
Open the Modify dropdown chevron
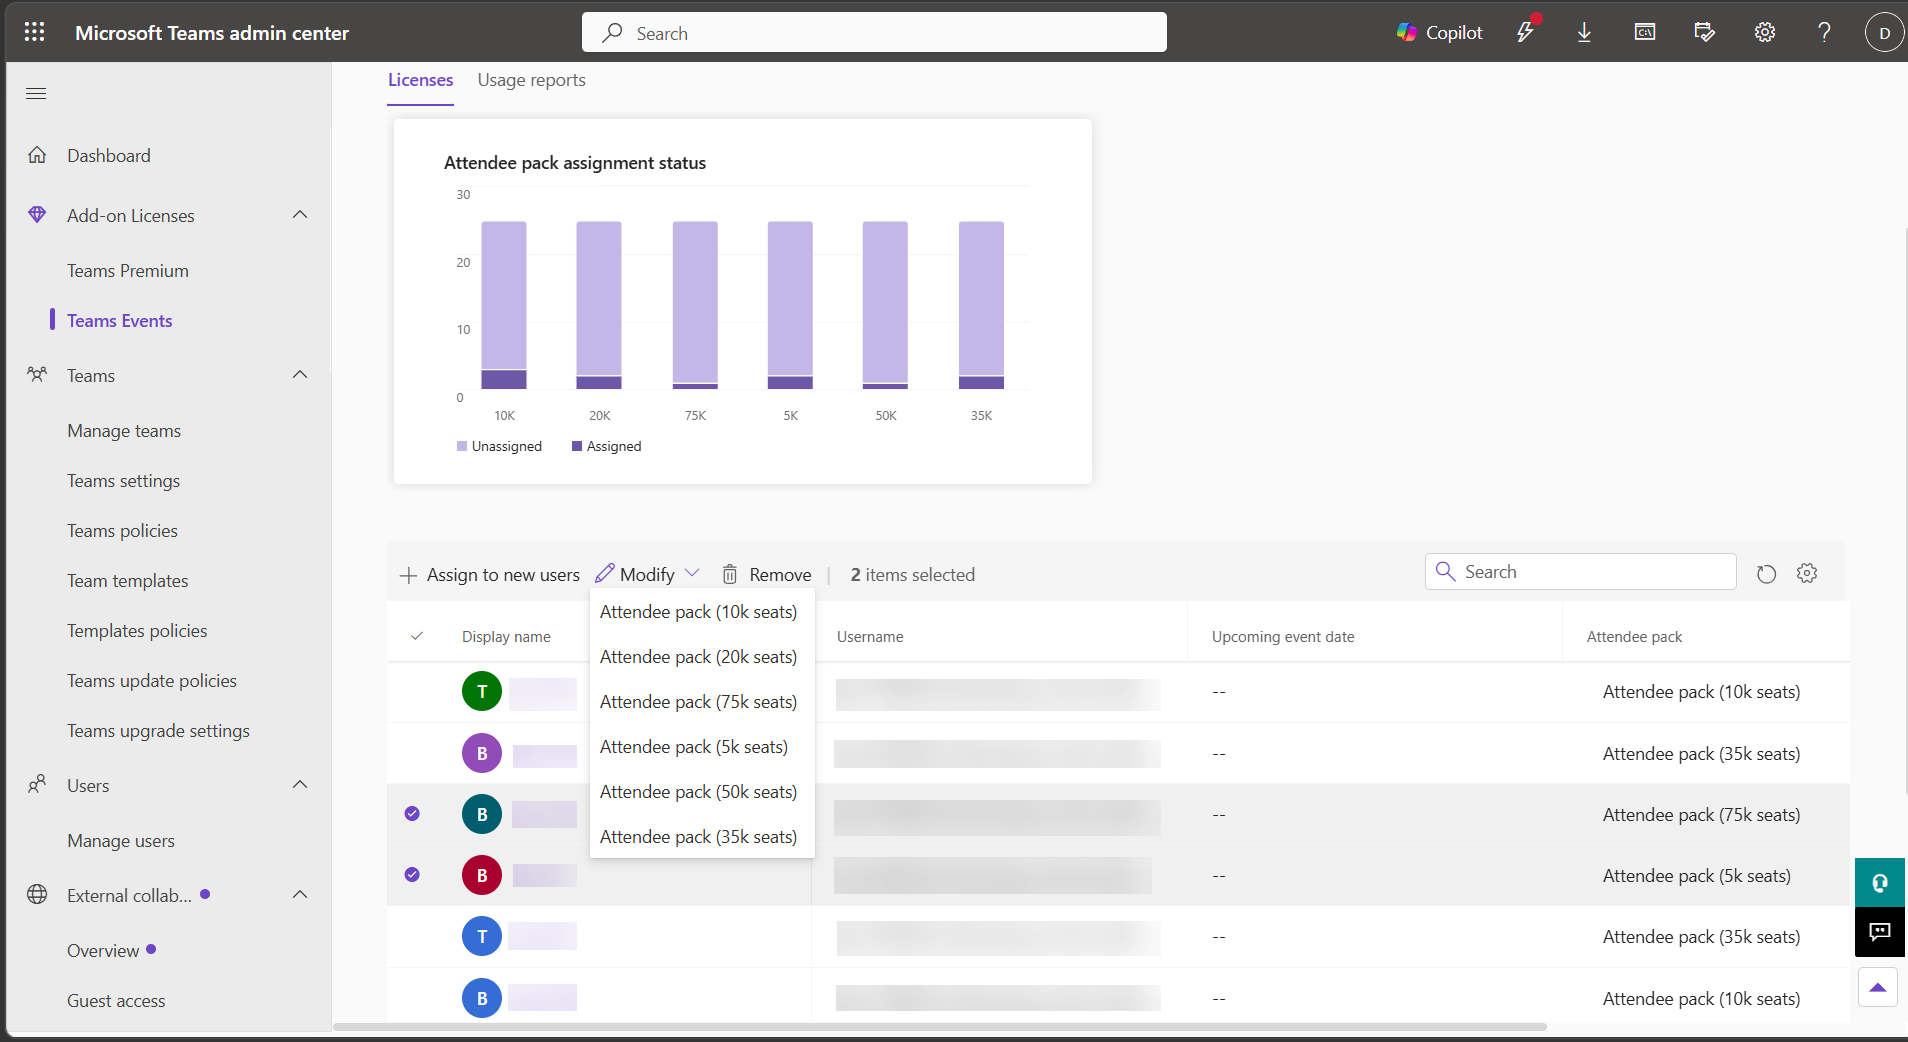[x=692, y=573]
